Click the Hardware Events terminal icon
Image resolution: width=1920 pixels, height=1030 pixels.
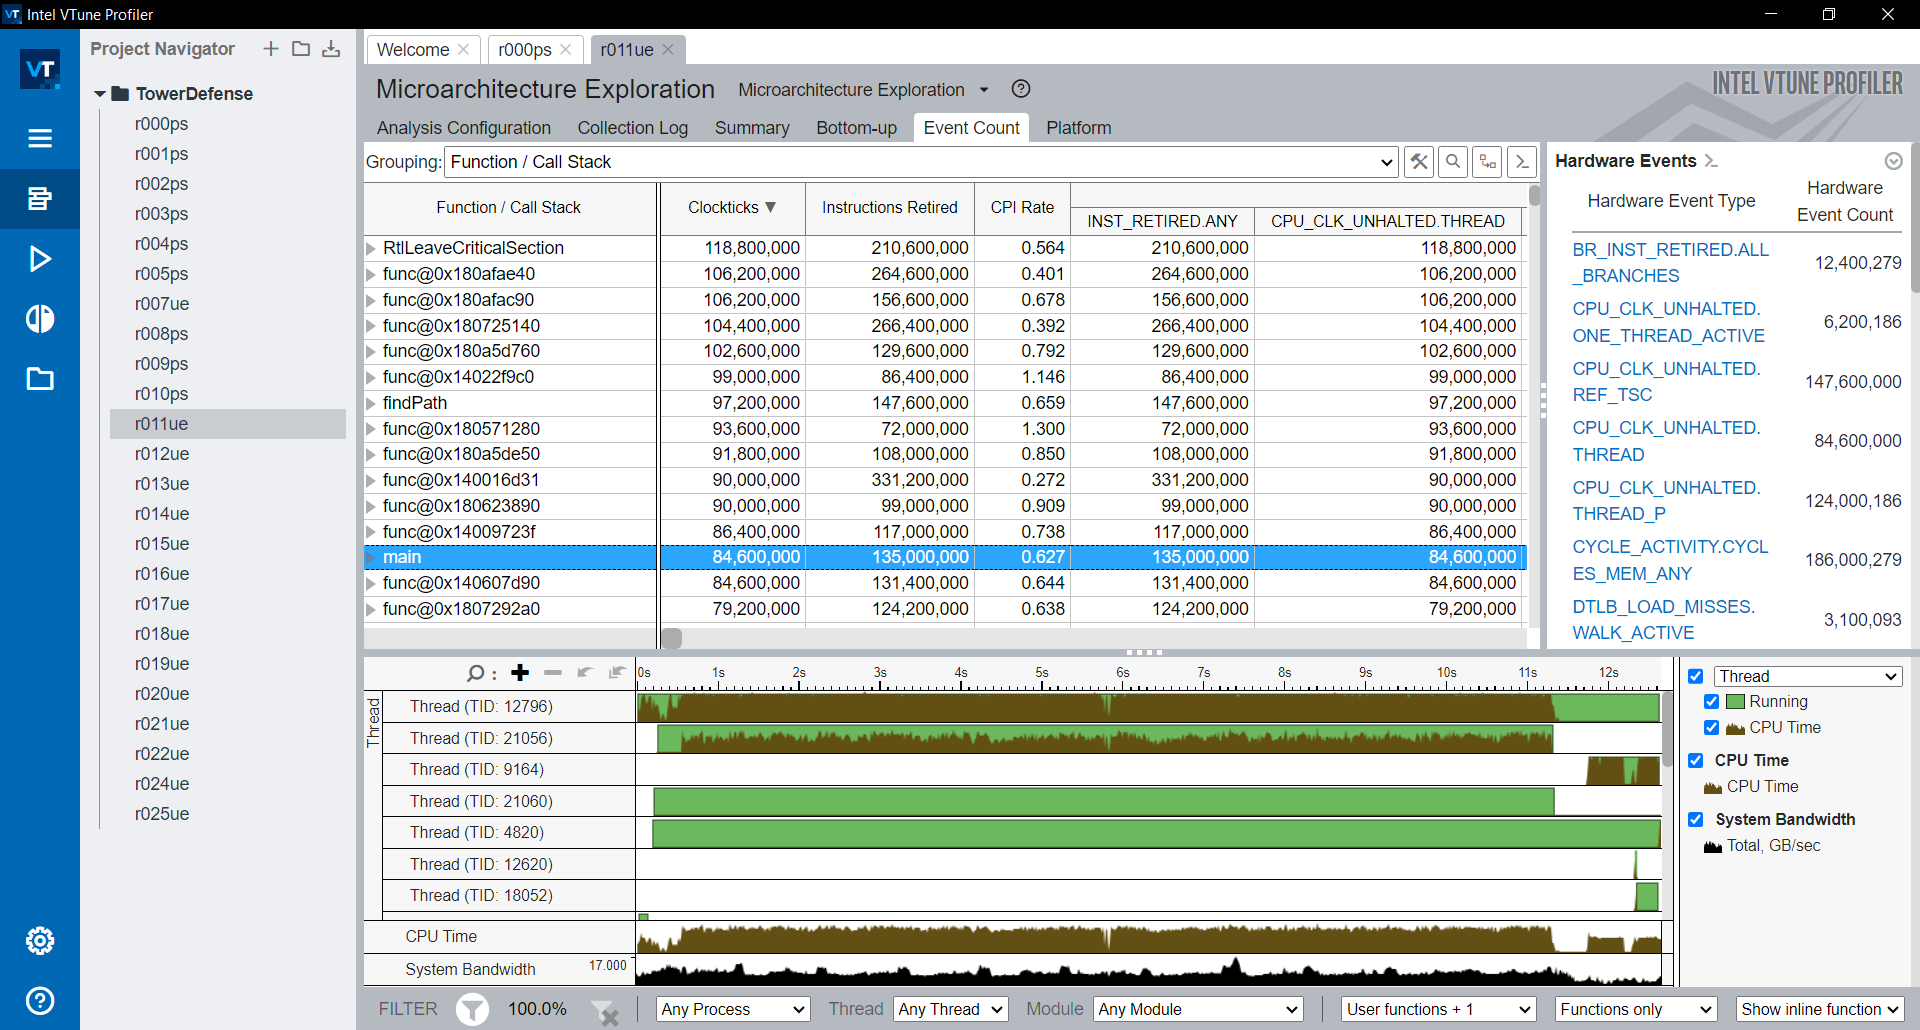point(1712,161)
